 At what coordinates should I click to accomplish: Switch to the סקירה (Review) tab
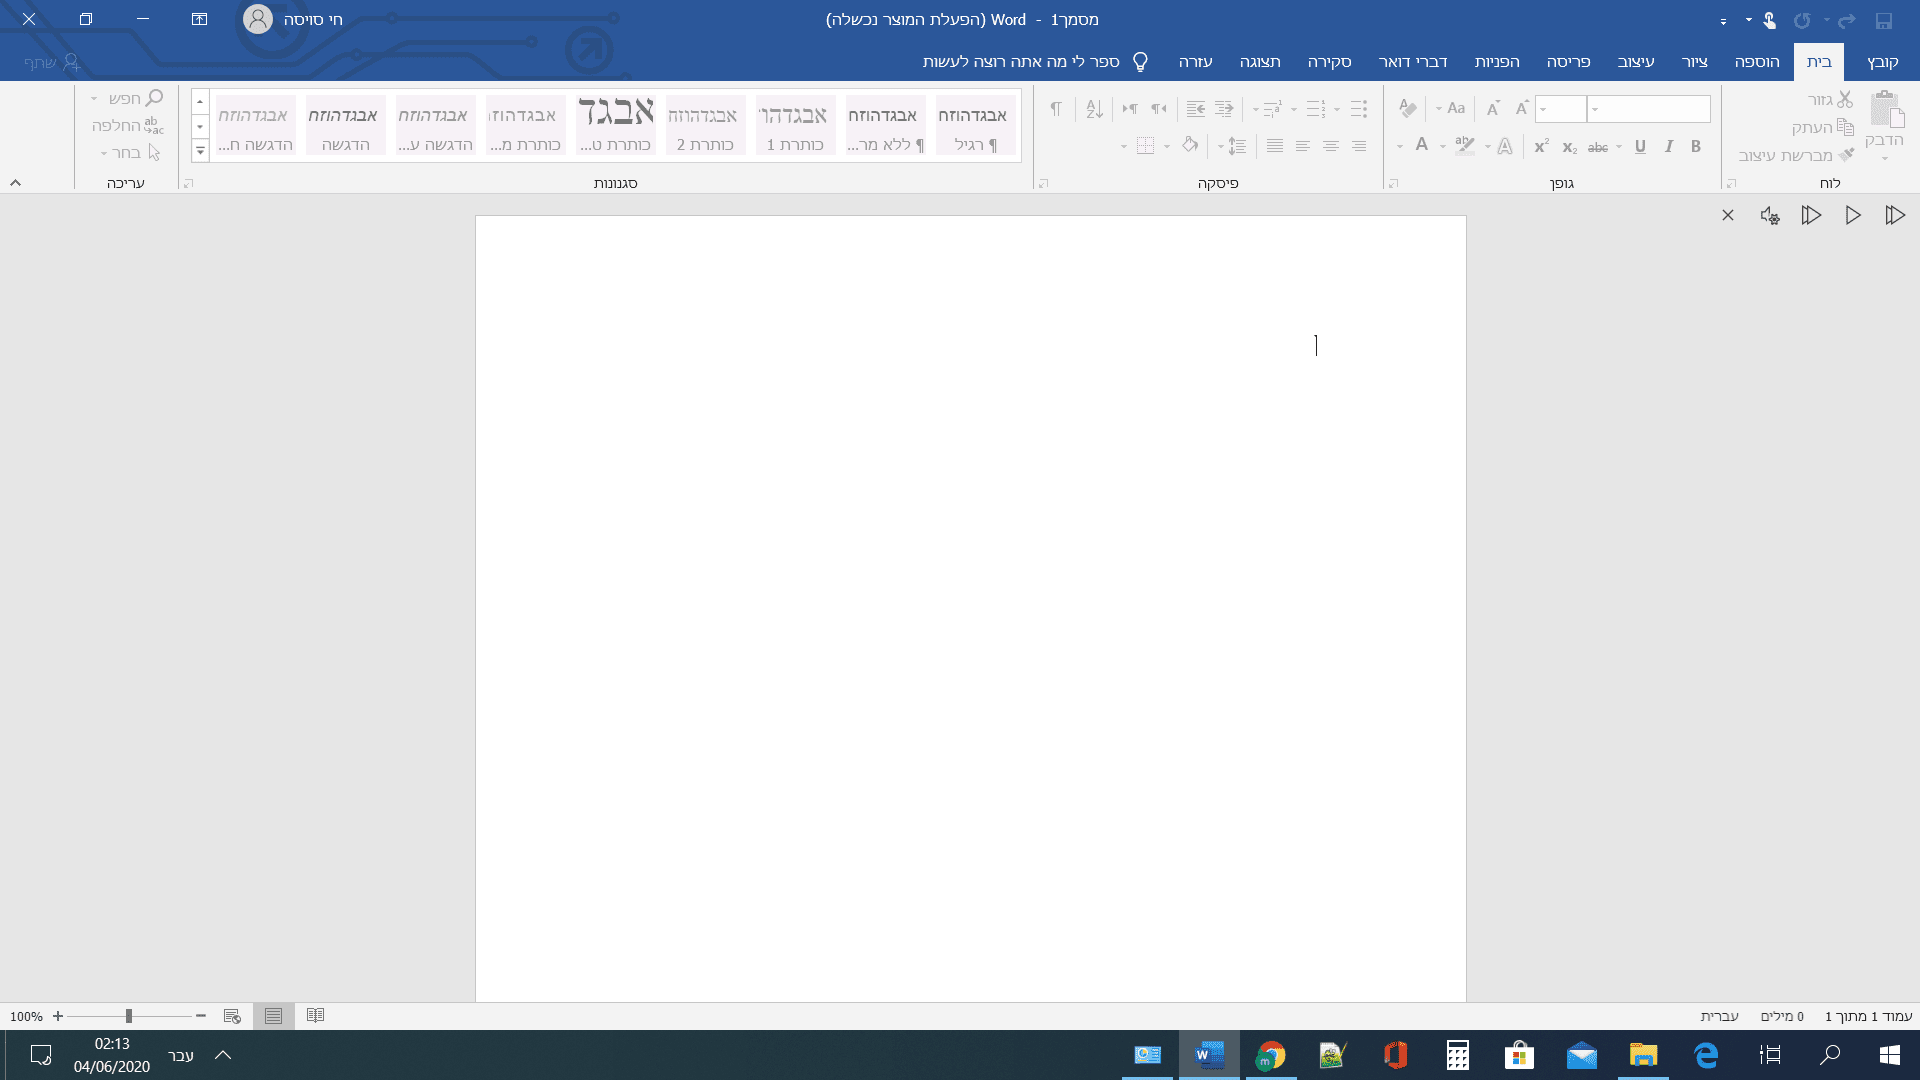(1329, 62)
